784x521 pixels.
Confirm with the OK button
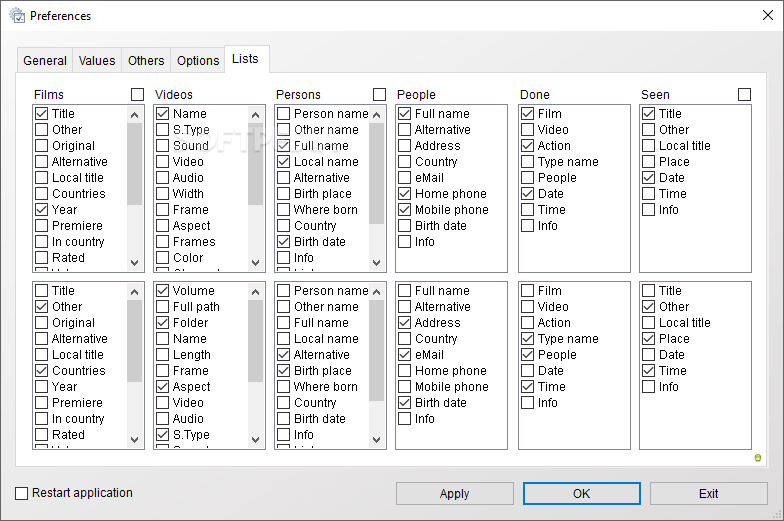[x=582, y=494]
